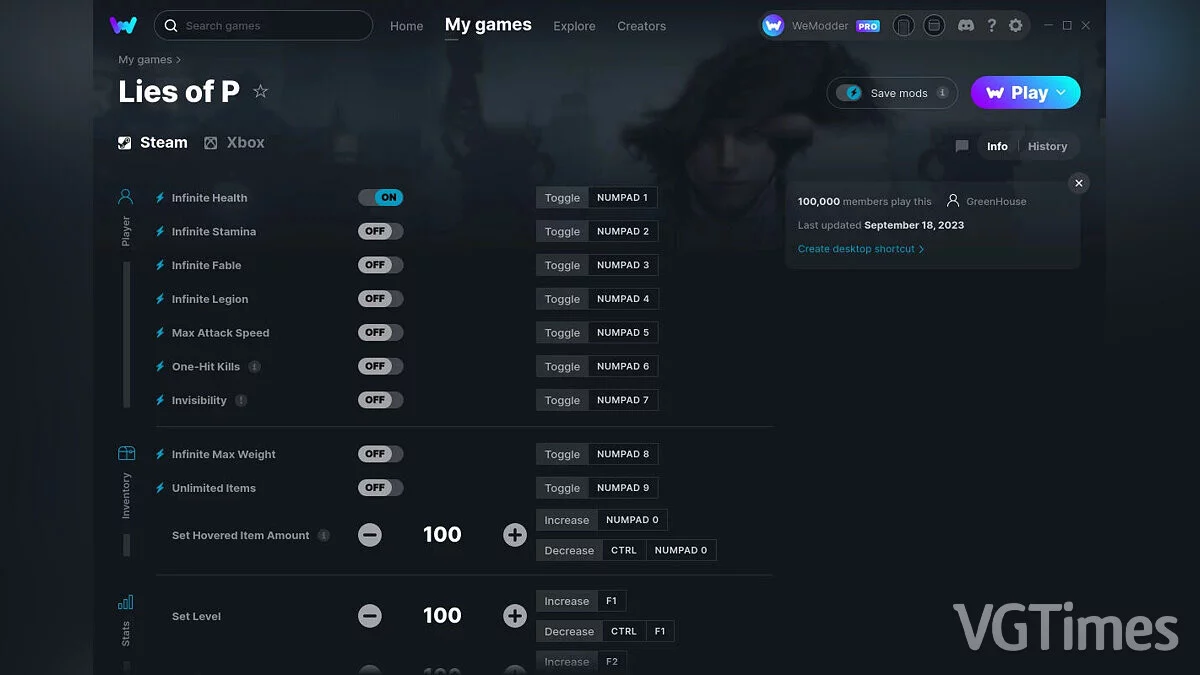
Task: Open the Discord icon in header
Action: (966, 25)
